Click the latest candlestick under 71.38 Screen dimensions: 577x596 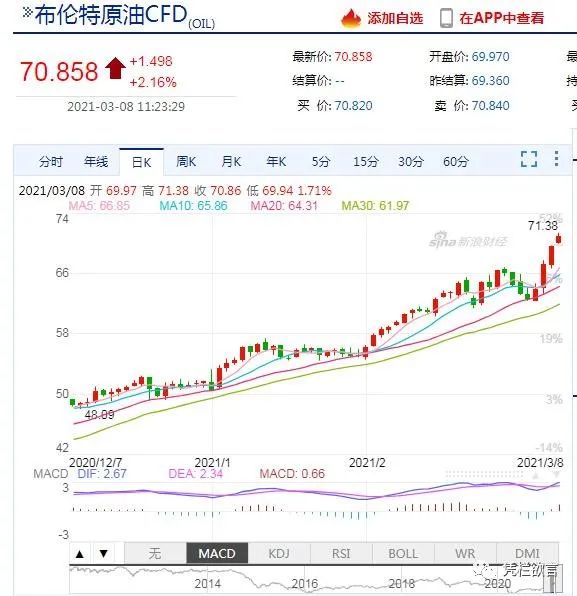pyautogui.click(x=558, y=239)
